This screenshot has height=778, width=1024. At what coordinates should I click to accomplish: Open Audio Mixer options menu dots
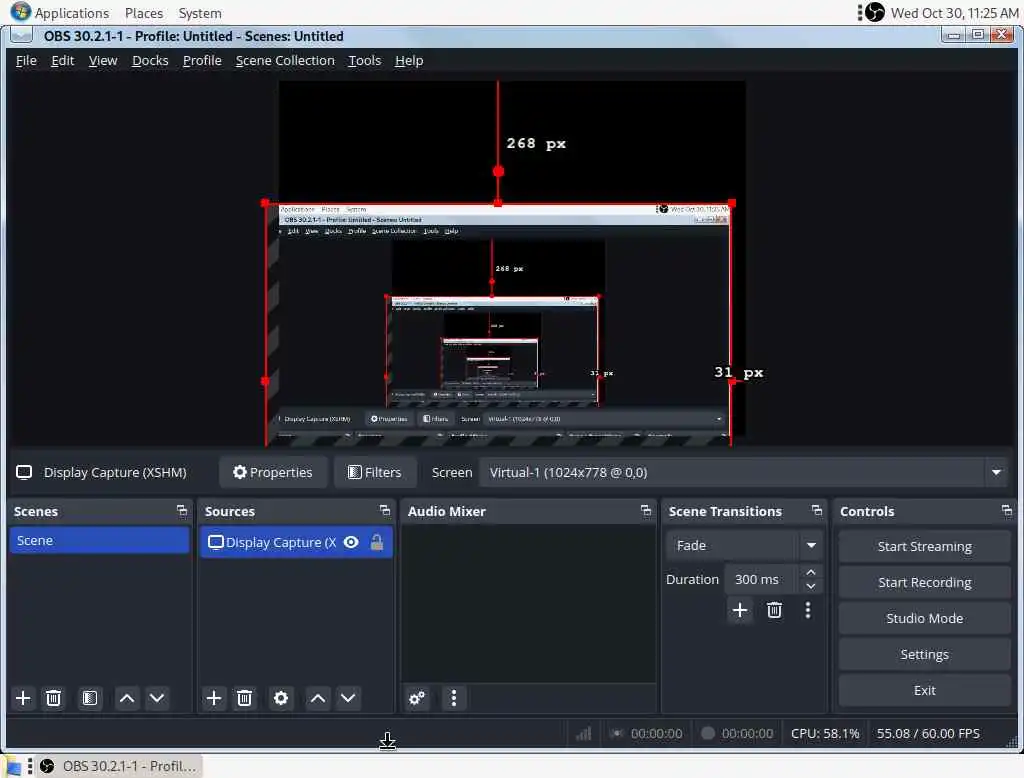coord(454,698)
